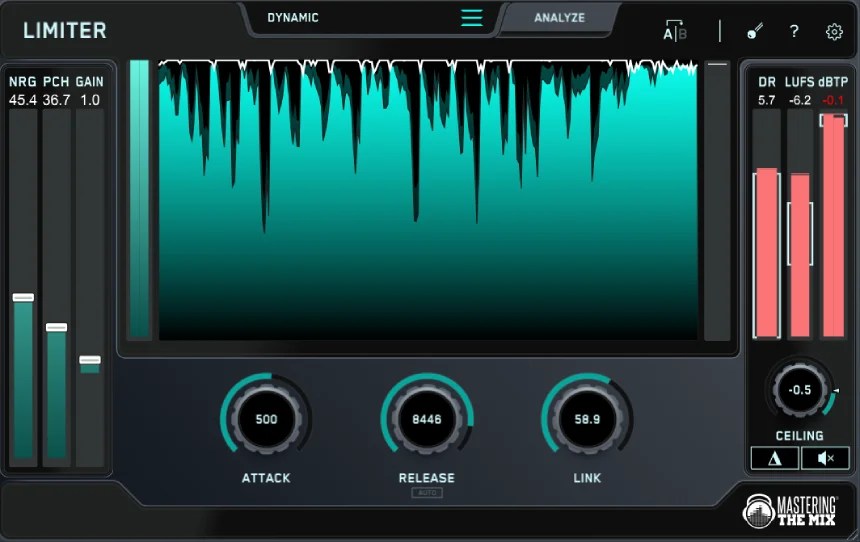
Task: Click the input level meter beside waveform
Action: pos(139,199)
